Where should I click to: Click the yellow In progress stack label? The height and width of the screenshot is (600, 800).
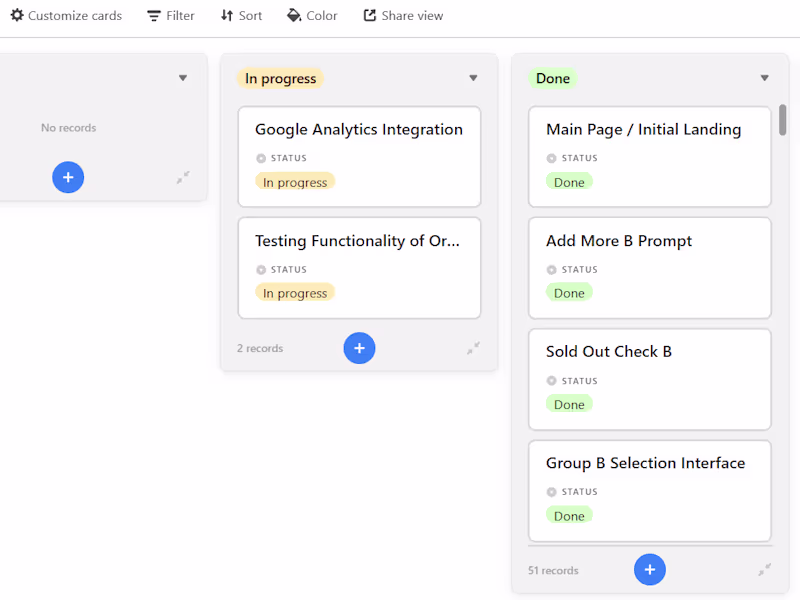pyautogui.click(x=280, y=78)
